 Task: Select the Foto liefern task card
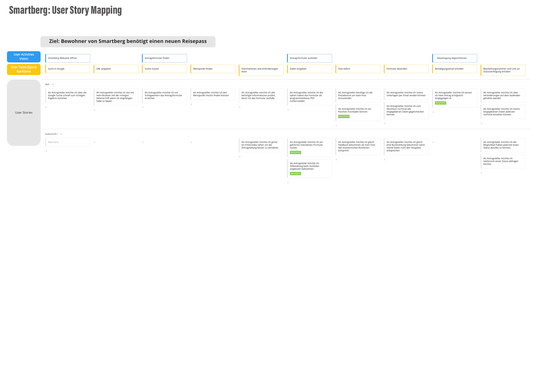(x=358, y=69)
